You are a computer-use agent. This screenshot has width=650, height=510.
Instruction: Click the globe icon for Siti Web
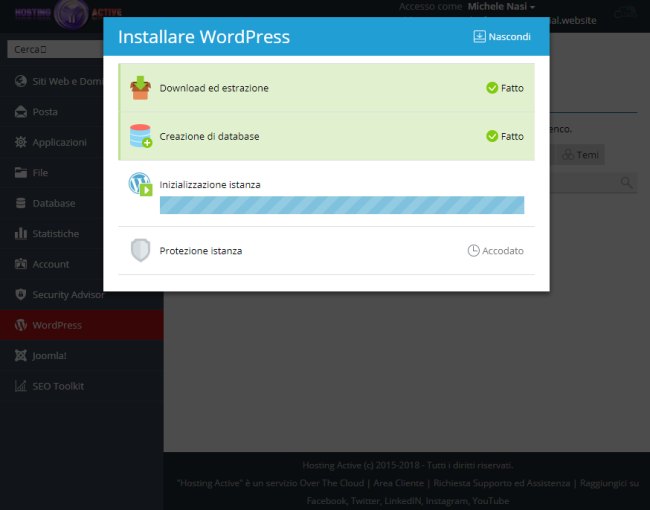(x=21, y=81)
